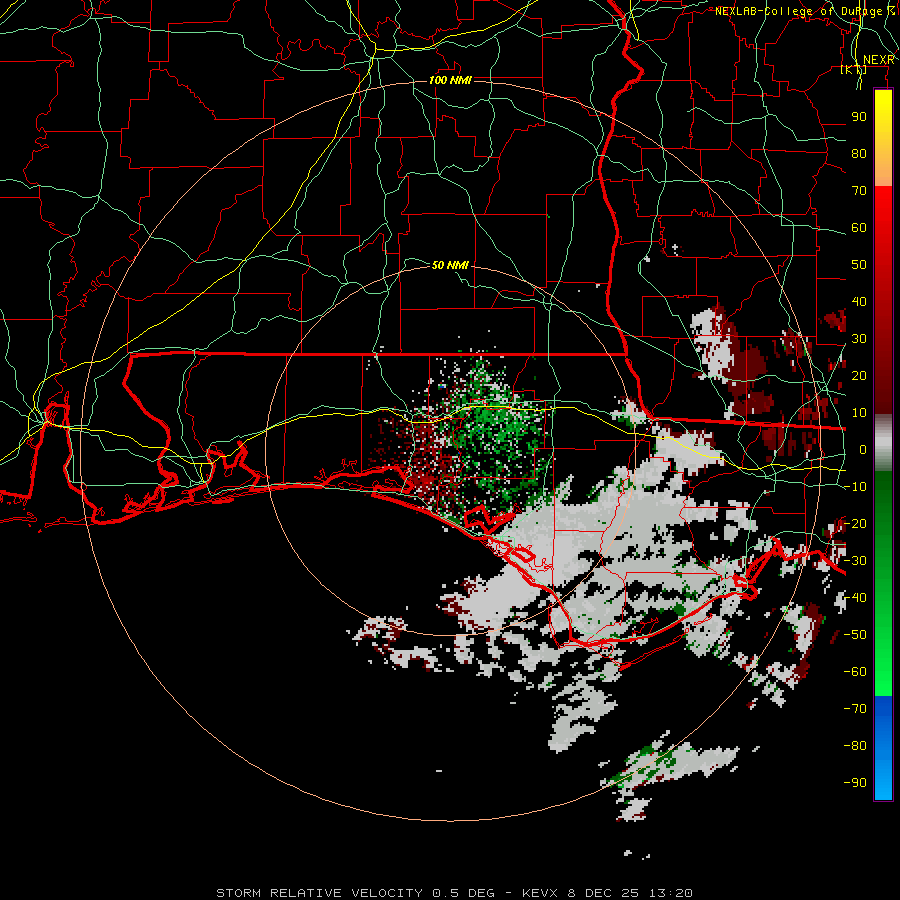The image size is (900, 900).
Task: Click the -60 value on velocity scale
Action: click(x=855, y=672)
